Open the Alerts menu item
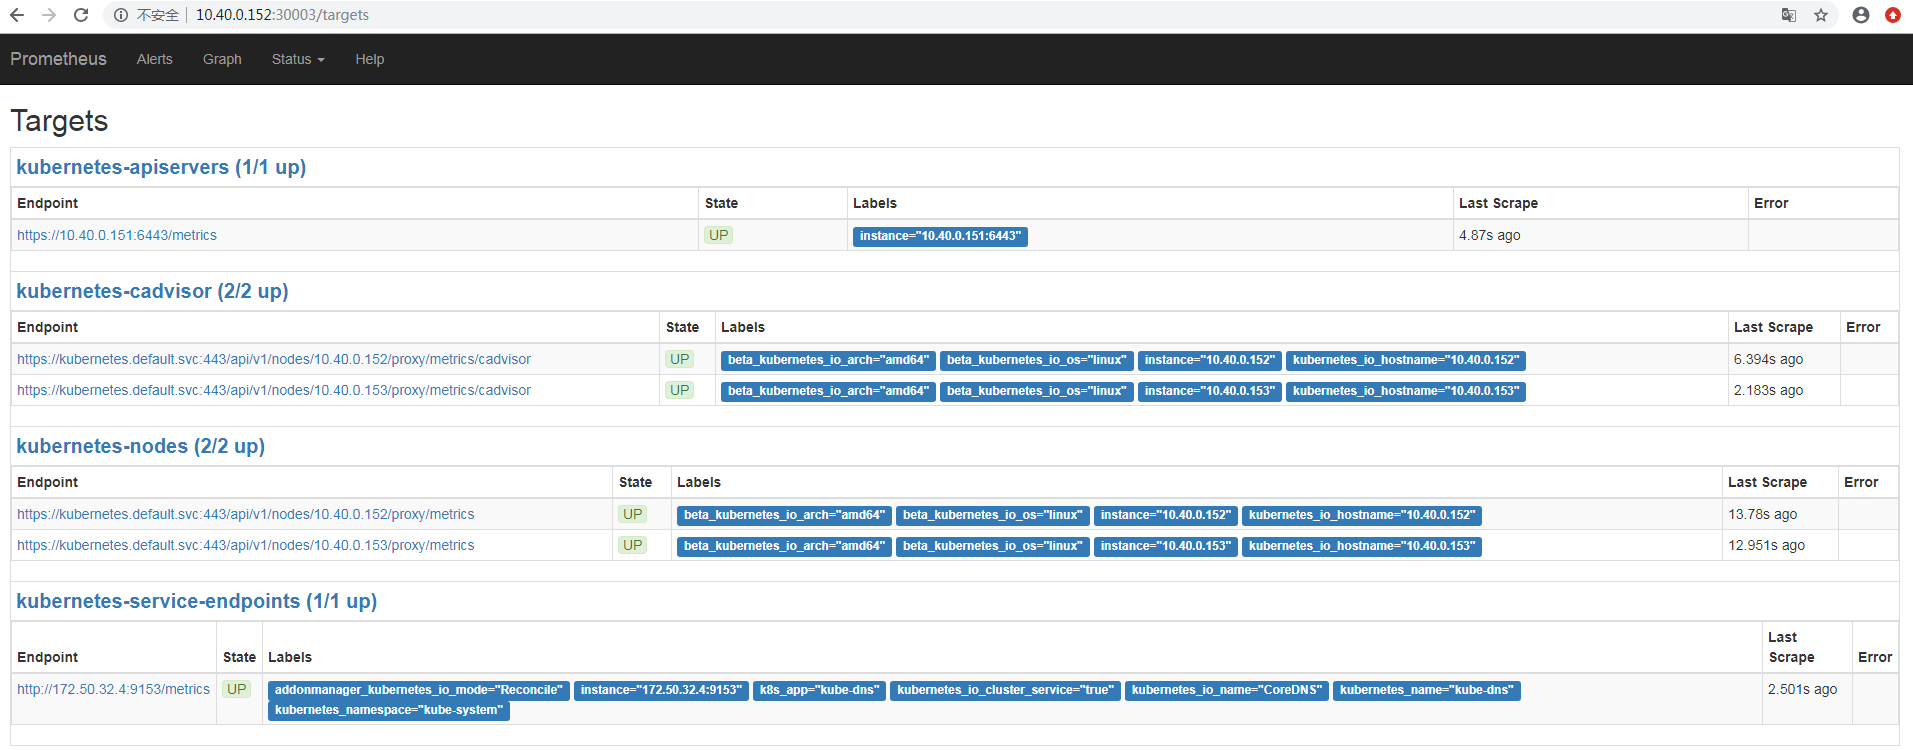The width and height of the screenshot is (1913, 750). coord(155,59)
